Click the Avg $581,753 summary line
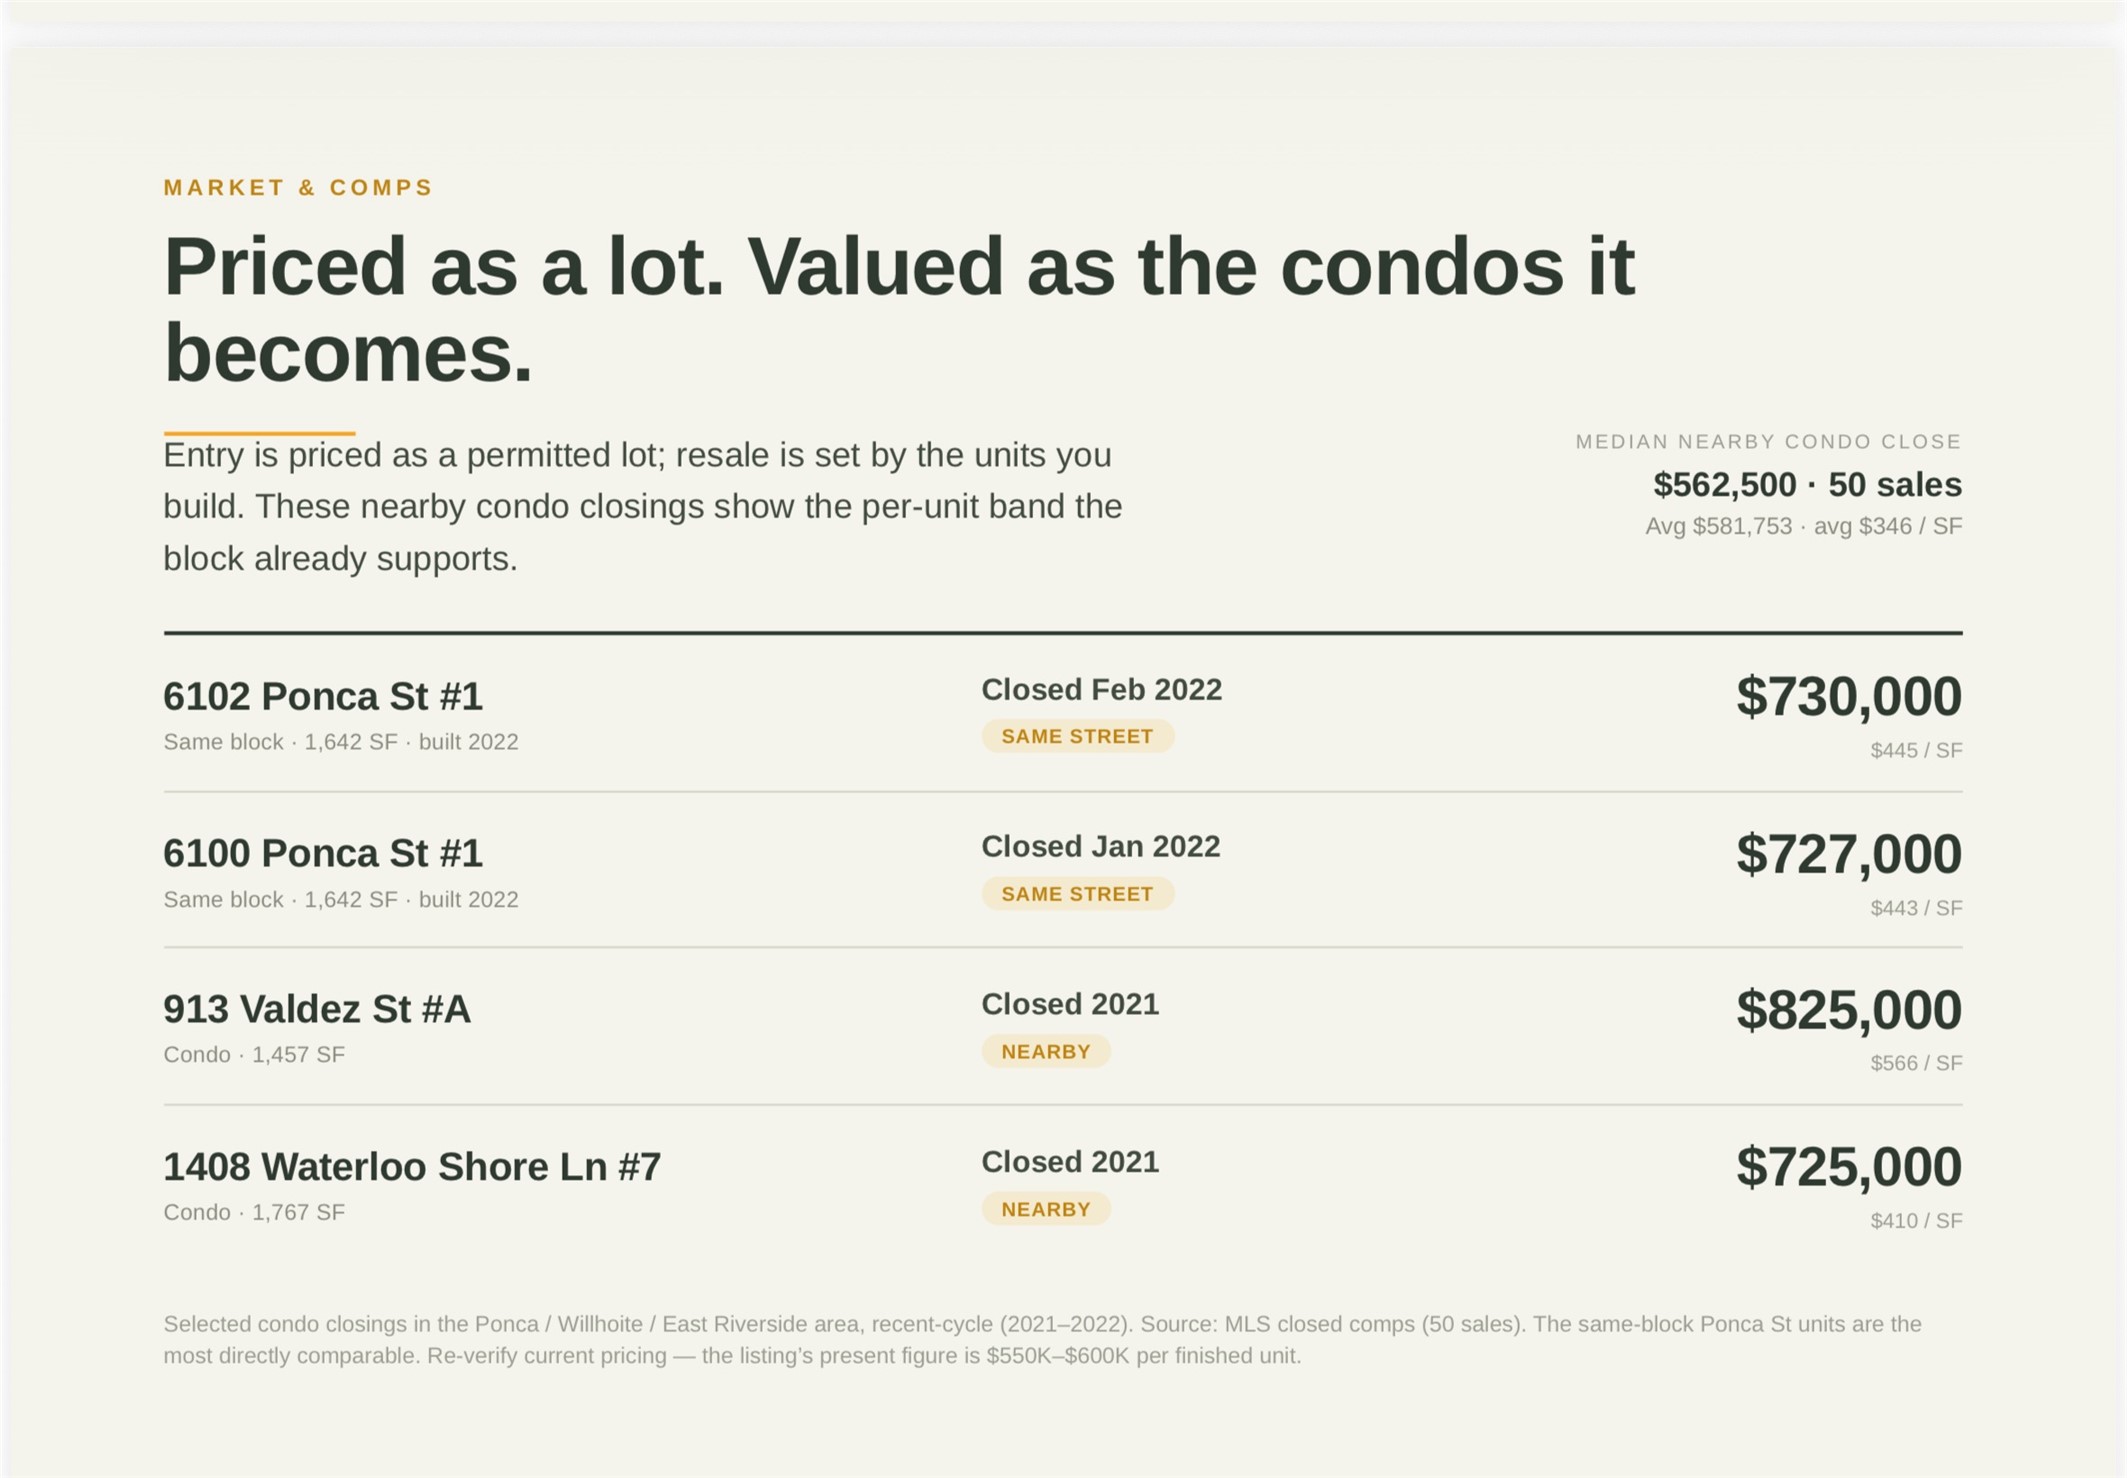The width and height of the screenshot is (2127, 1478). point(1803,526)
